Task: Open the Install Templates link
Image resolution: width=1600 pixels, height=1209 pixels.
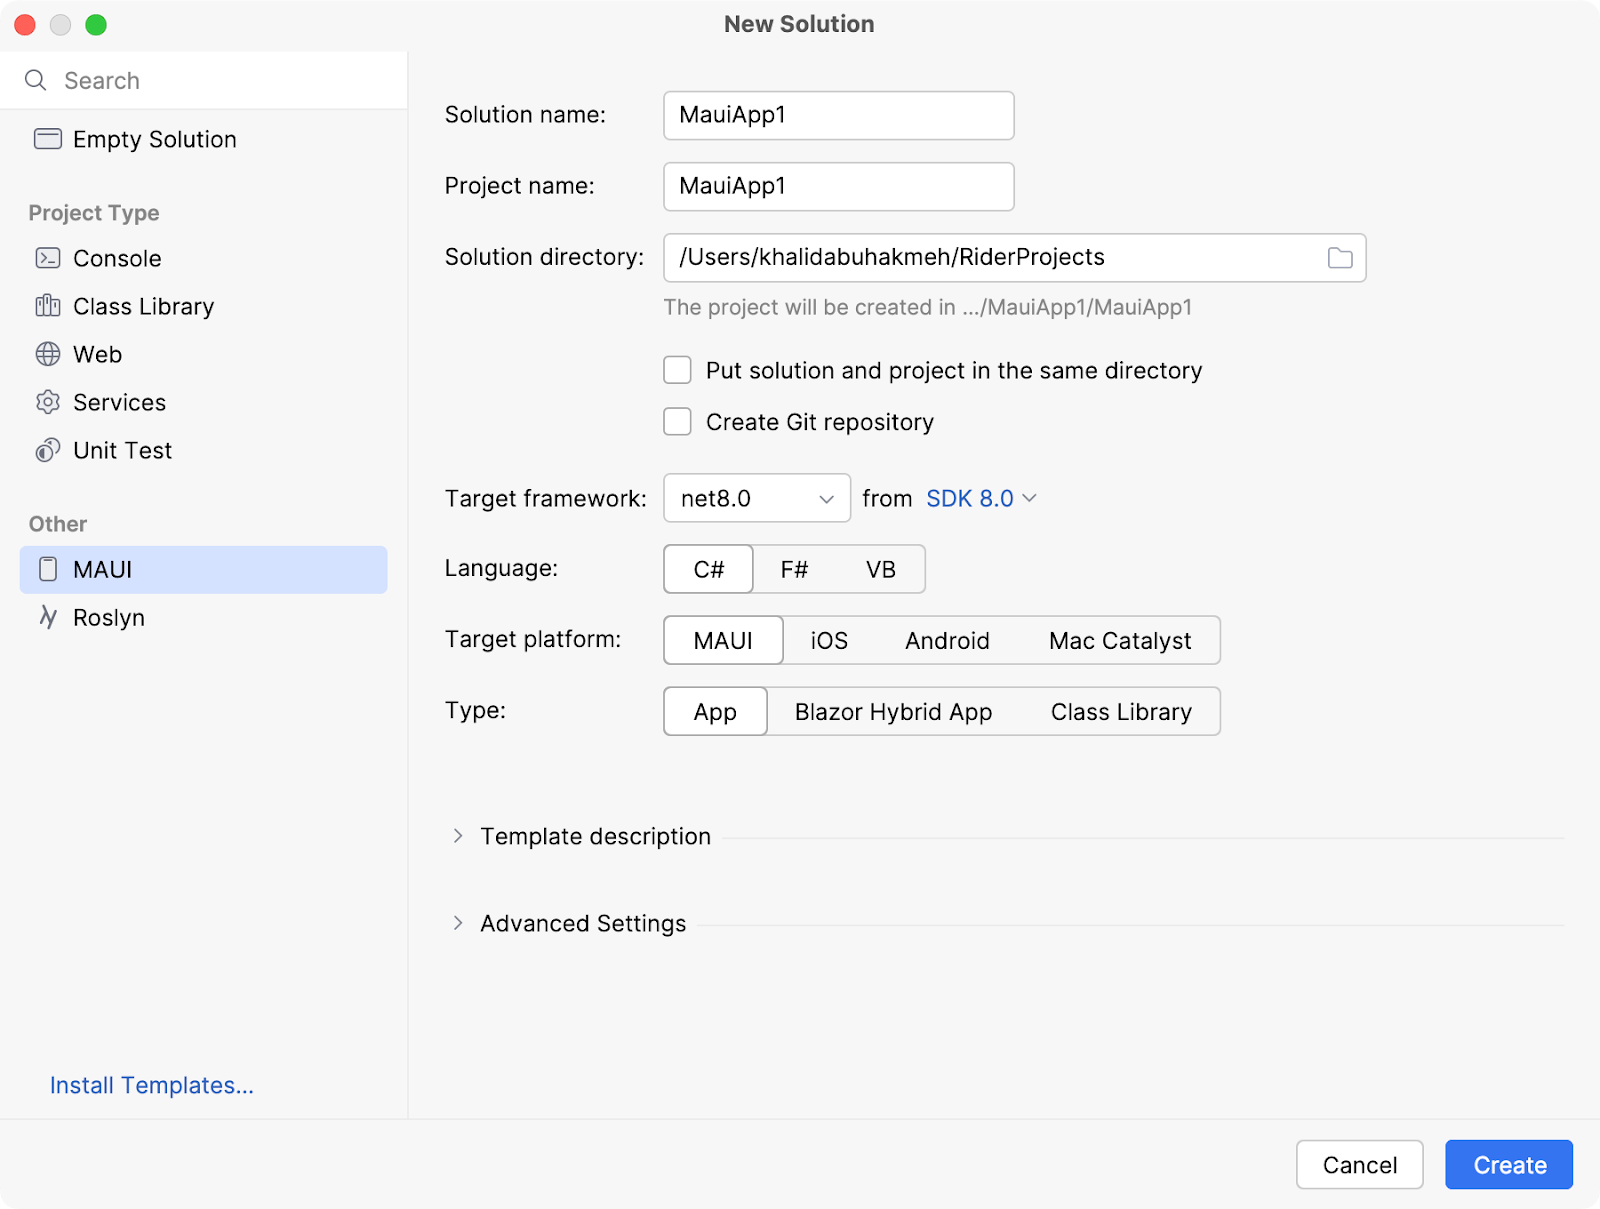Action: (152, 1085)
